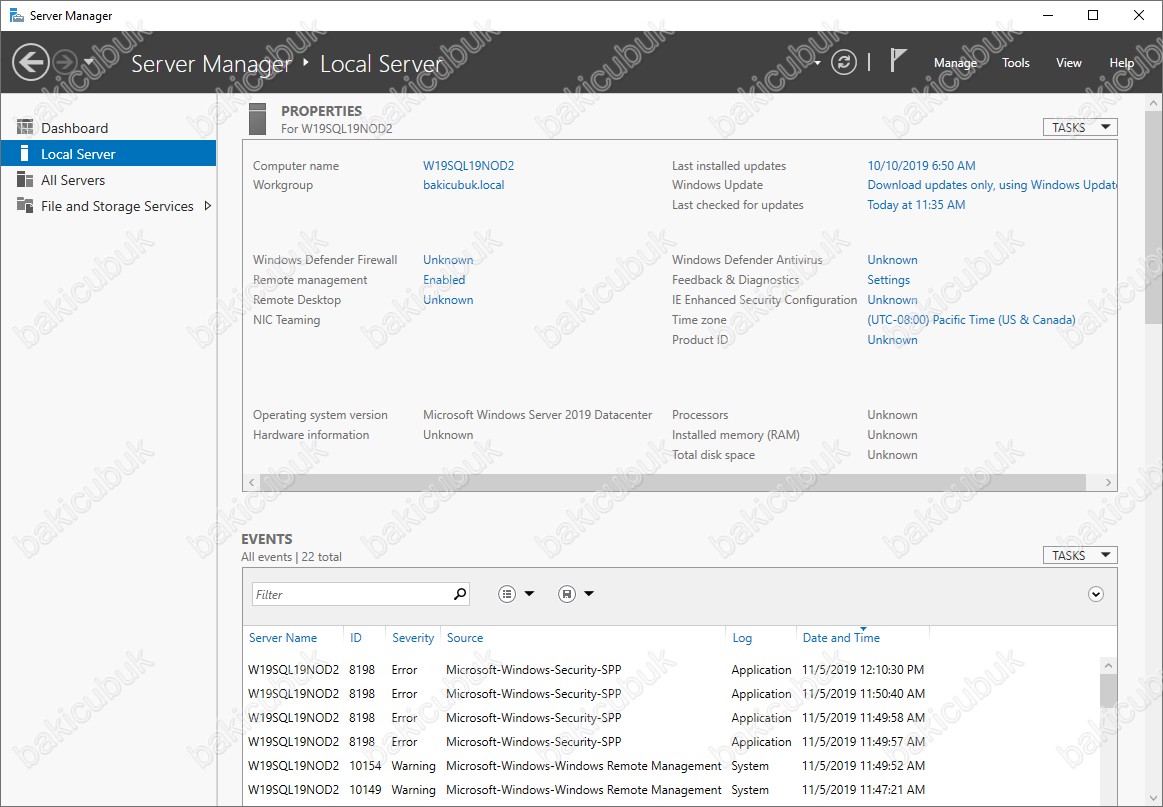Expand the saved queries dropdown arrow

[x=589, y=593]
